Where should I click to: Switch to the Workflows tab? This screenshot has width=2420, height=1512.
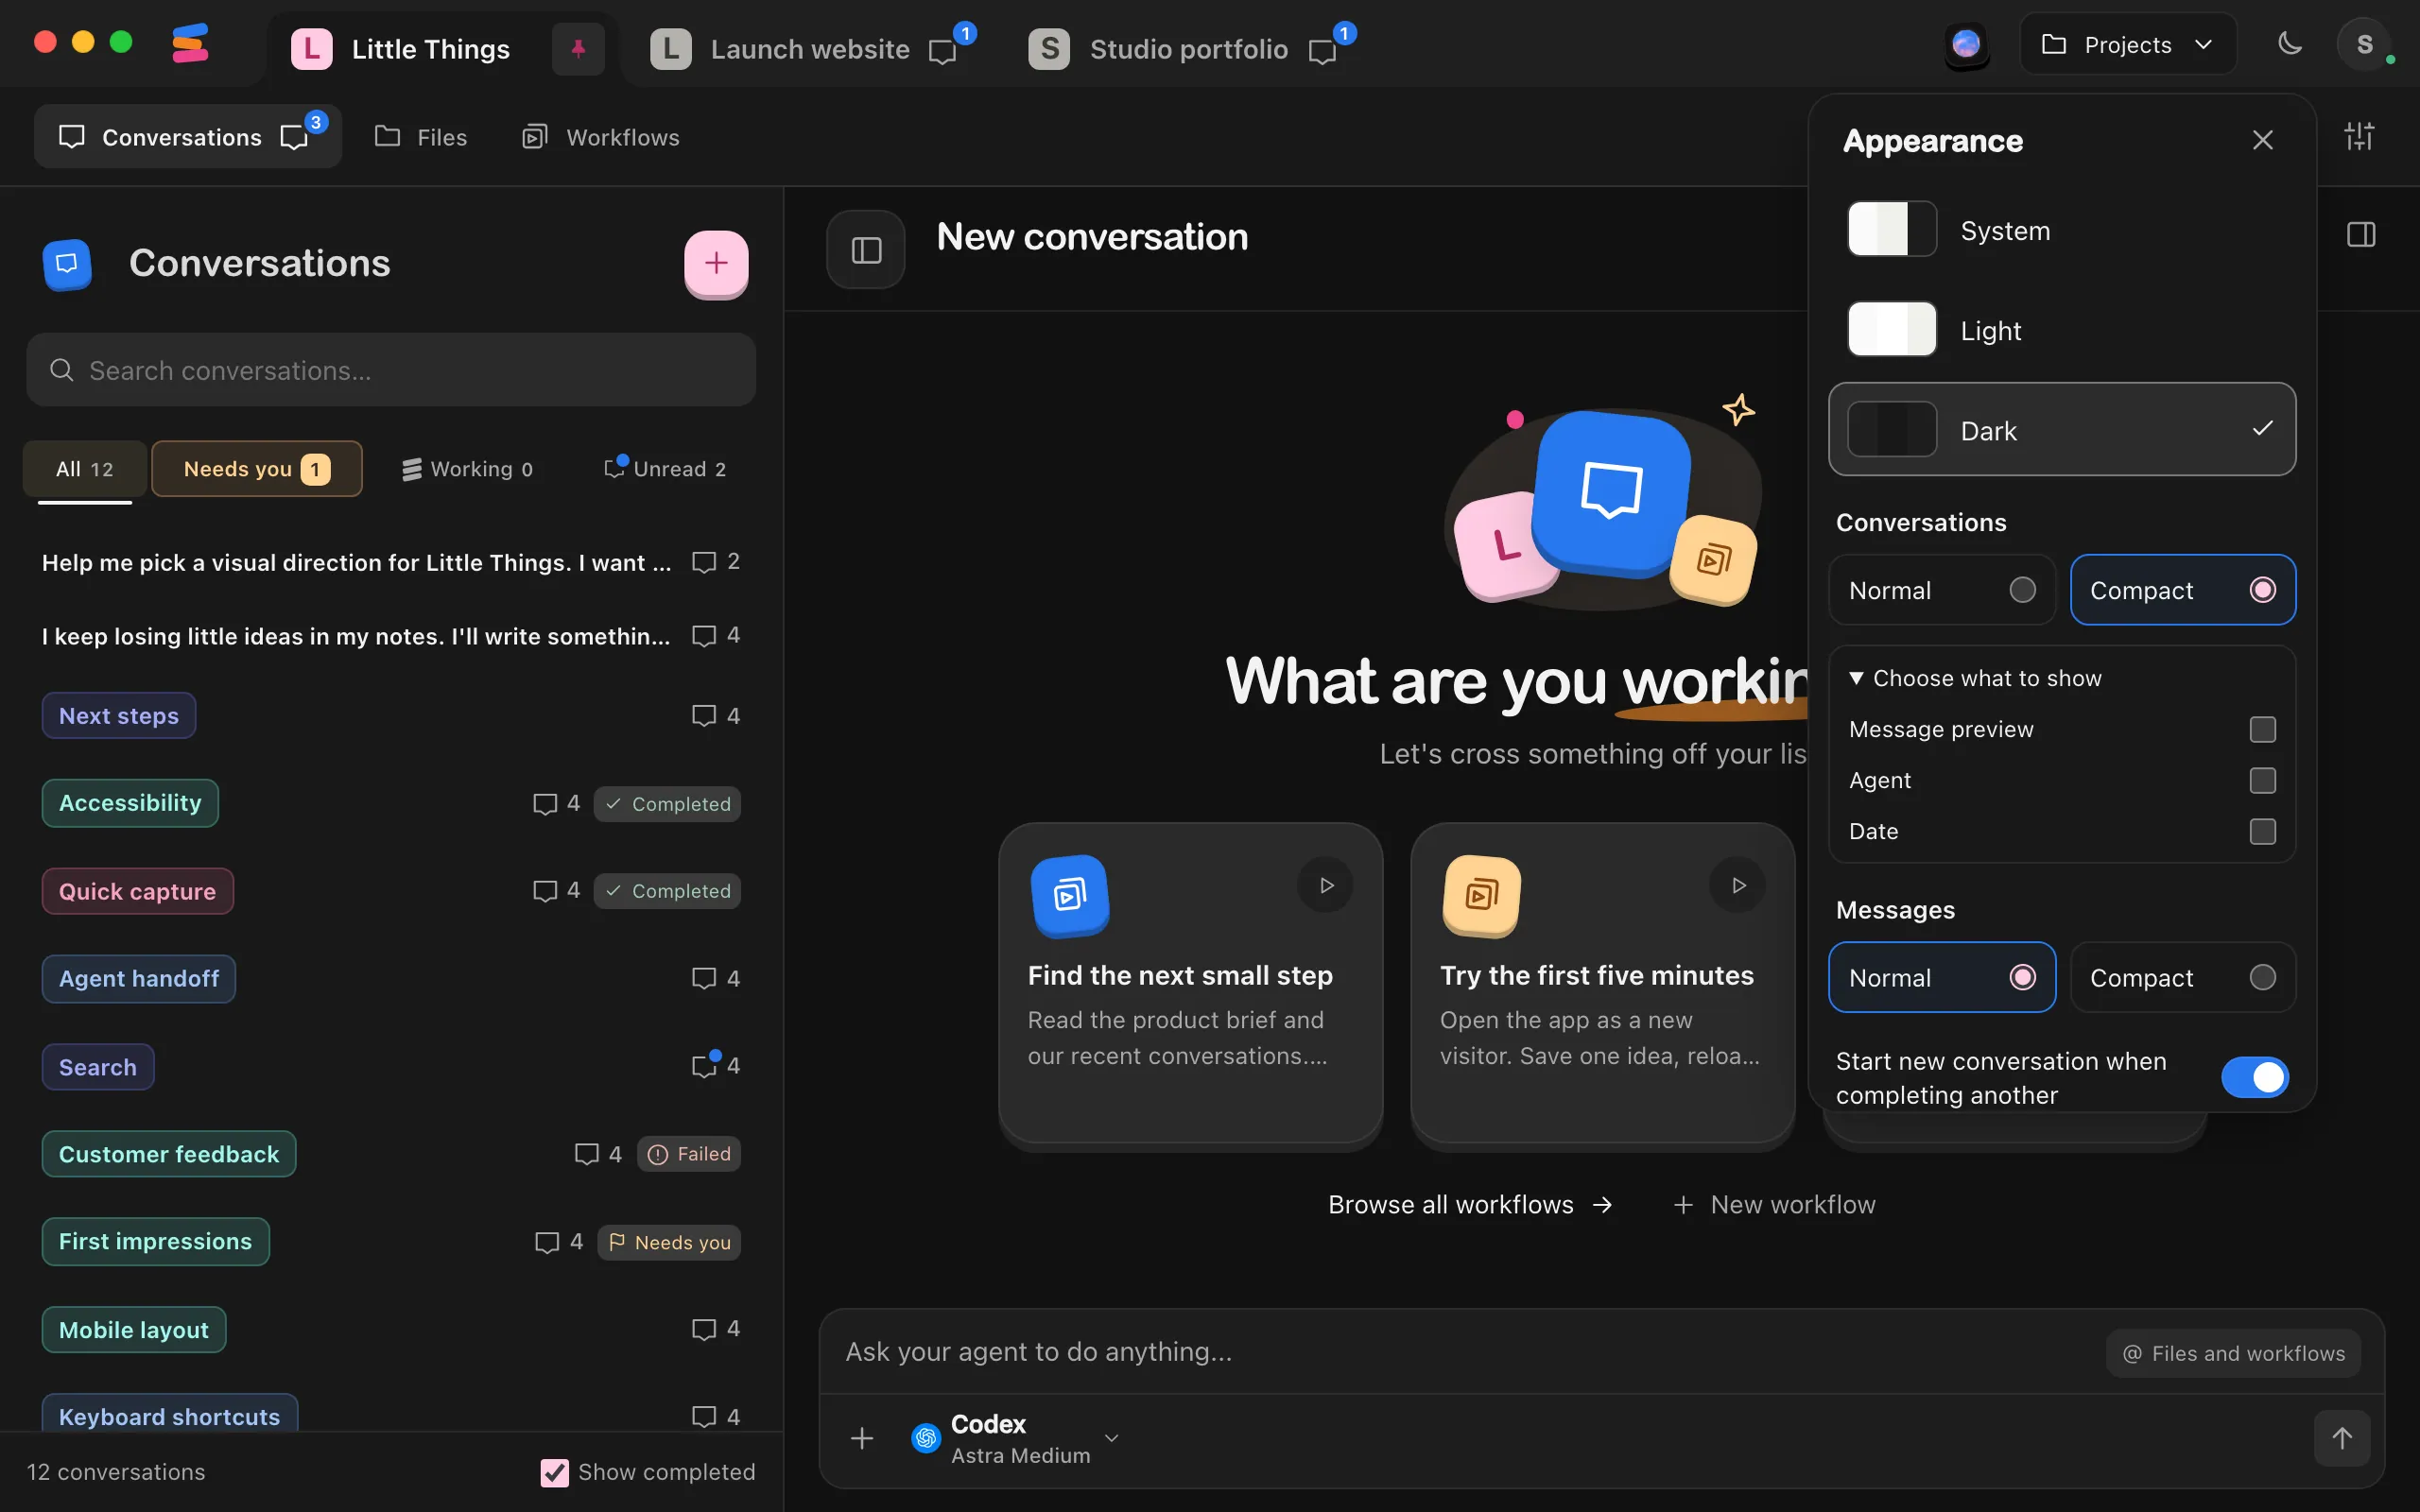pyautogui.click(x=601, y=137)
